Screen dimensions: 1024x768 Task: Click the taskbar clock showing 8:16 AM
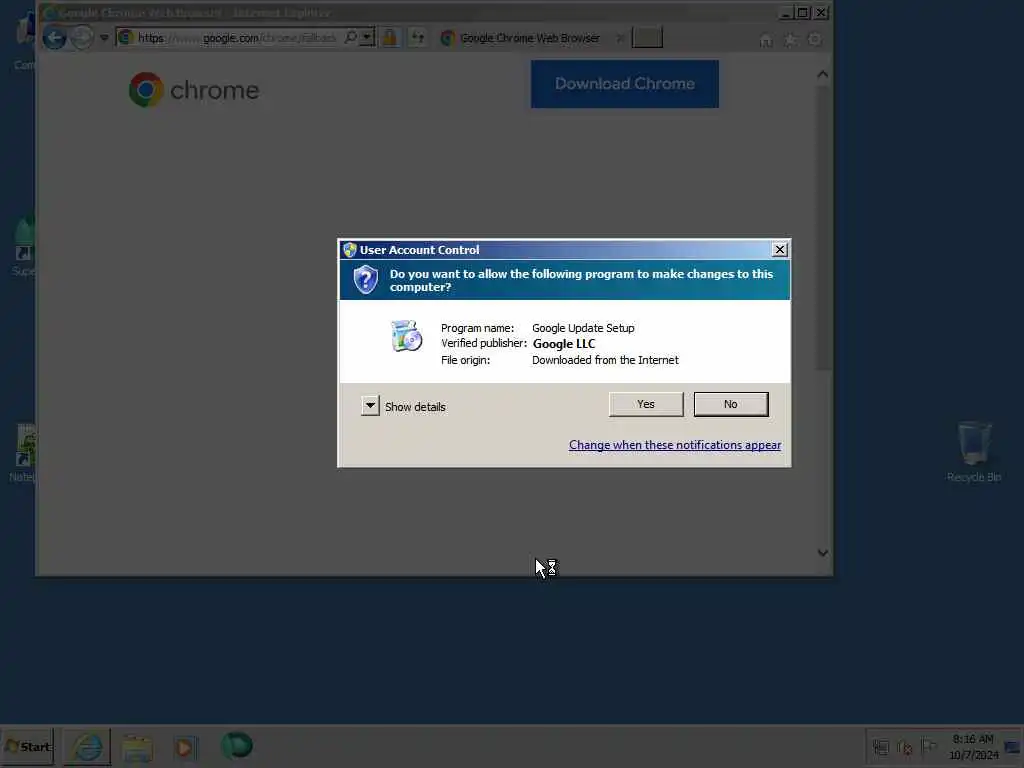coord(974,746)
